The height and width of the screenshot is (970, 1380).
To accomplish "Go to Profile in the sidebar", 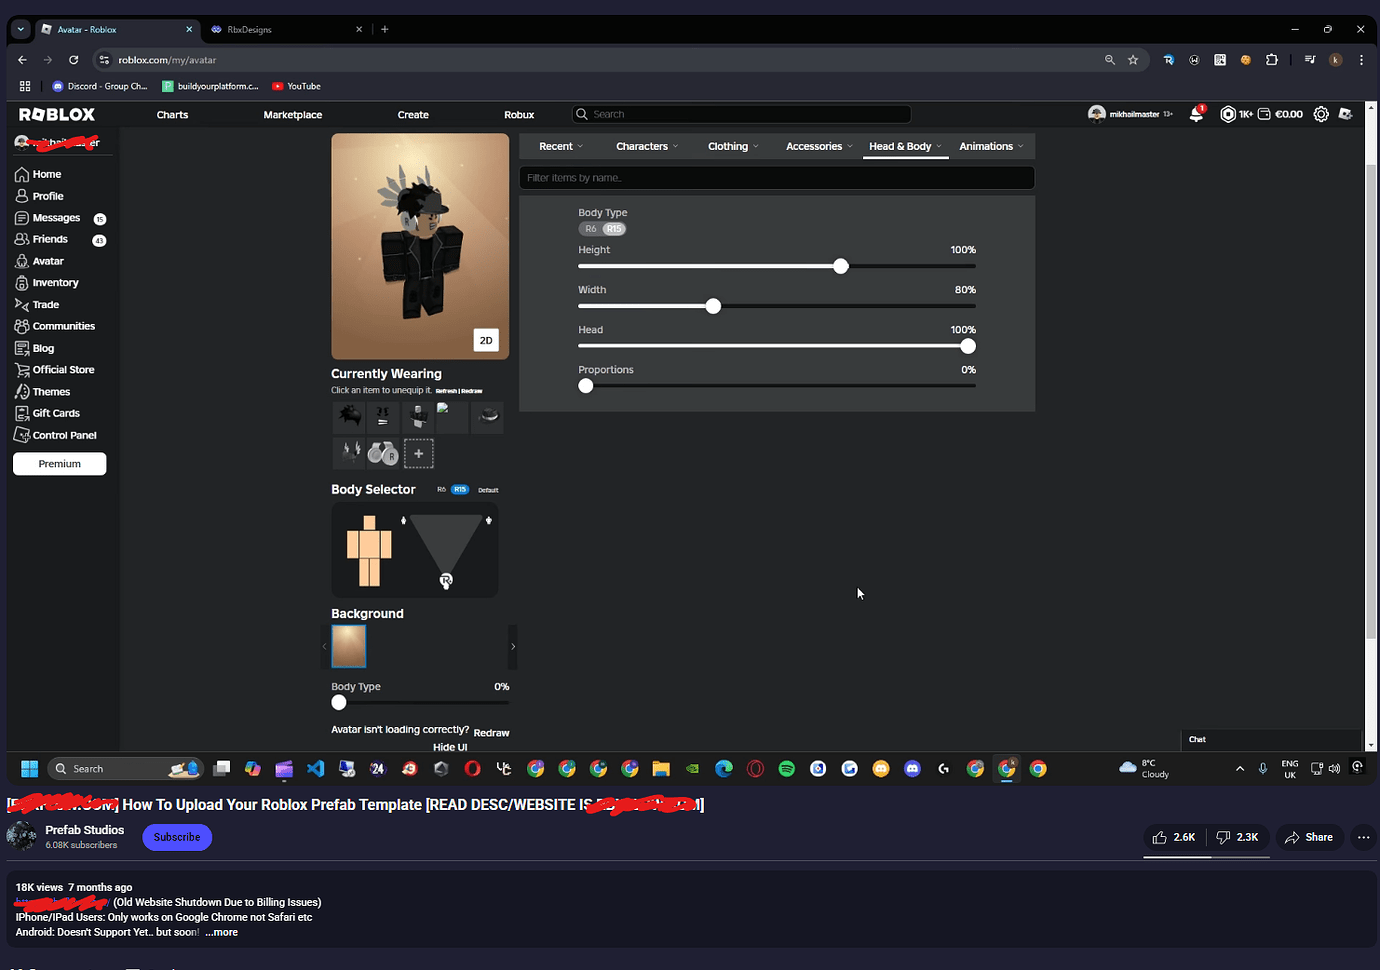I will click(40, 196).
